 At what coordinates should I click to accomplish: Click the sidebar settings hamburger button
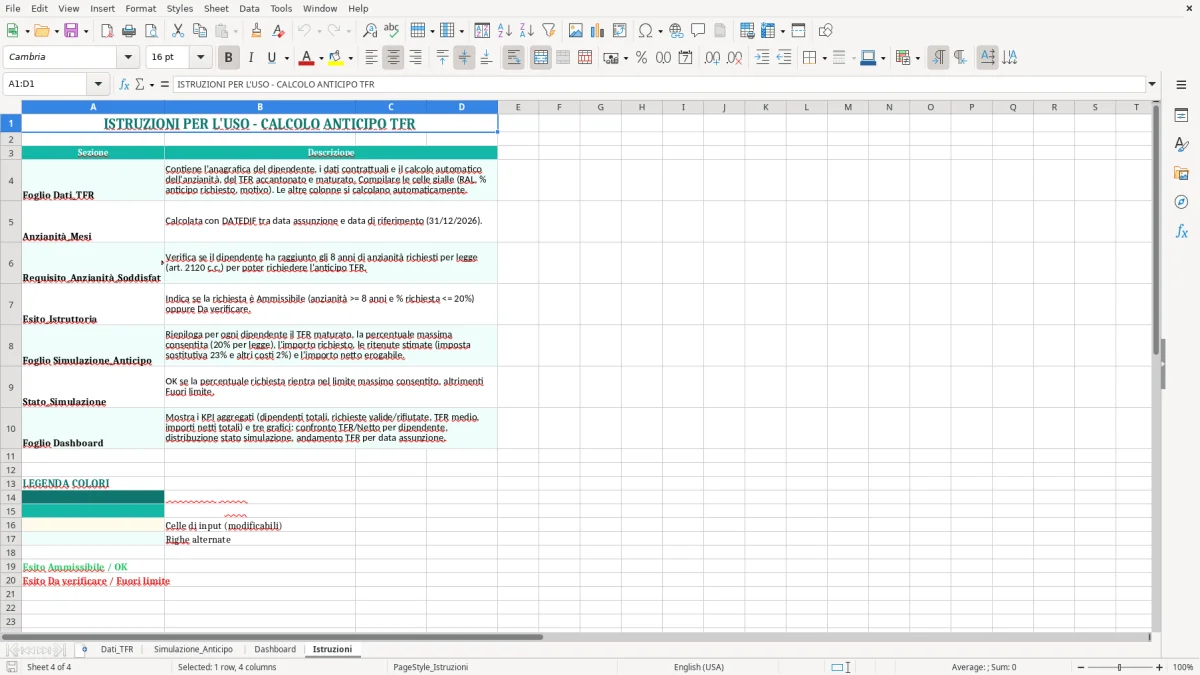(x=1181, y=87)
